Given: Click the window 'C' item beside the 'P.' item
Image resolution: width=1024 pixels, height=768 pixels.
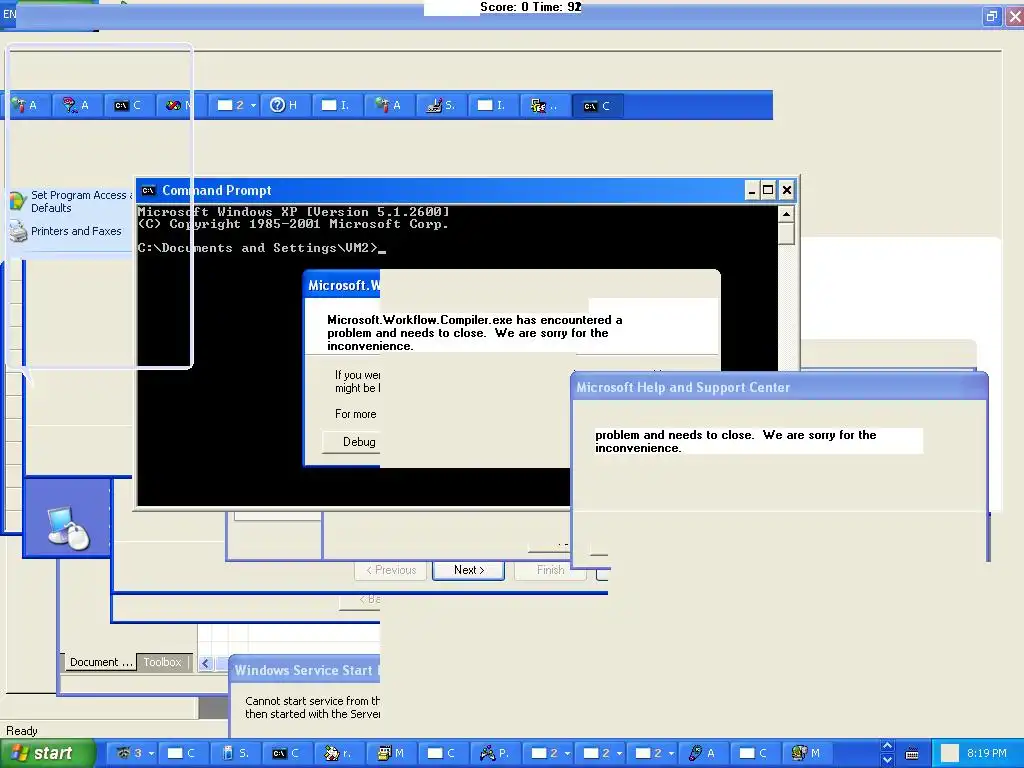Looking at the screenshot, I should pyautogui.click(x=443, y=753).
